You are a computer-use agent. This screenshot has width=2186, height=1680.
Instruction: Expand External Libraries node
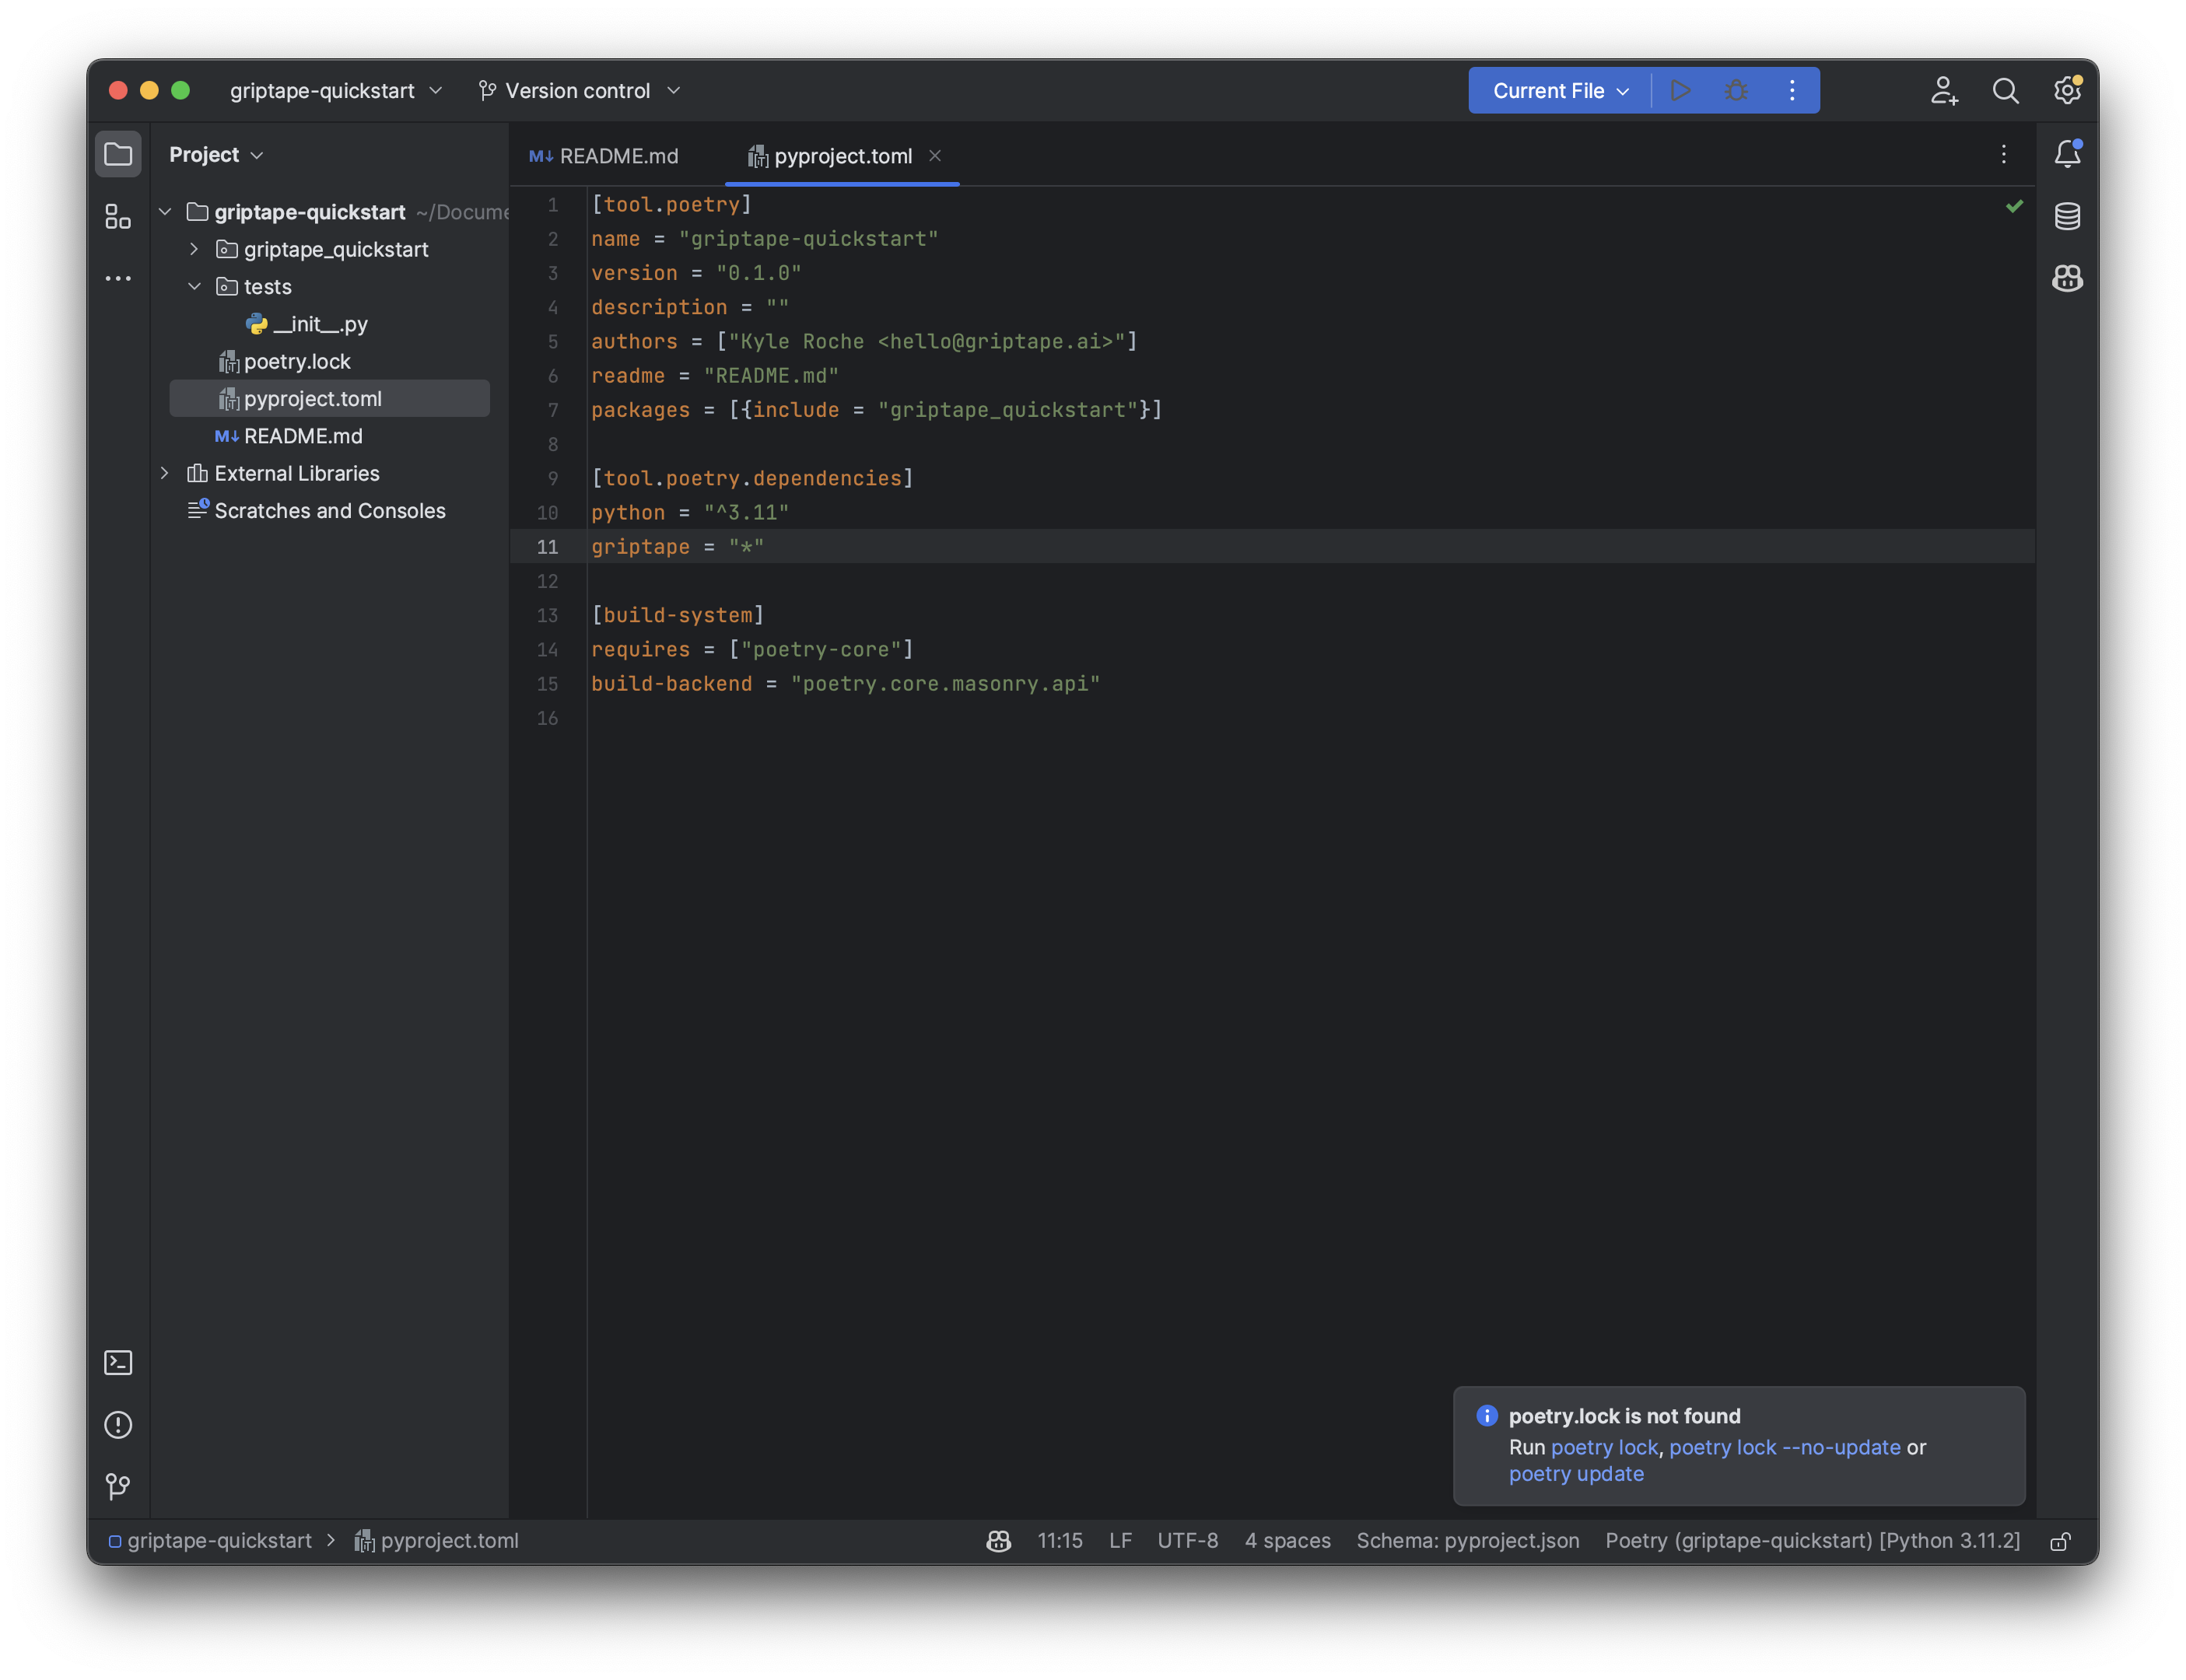[165, 473]
